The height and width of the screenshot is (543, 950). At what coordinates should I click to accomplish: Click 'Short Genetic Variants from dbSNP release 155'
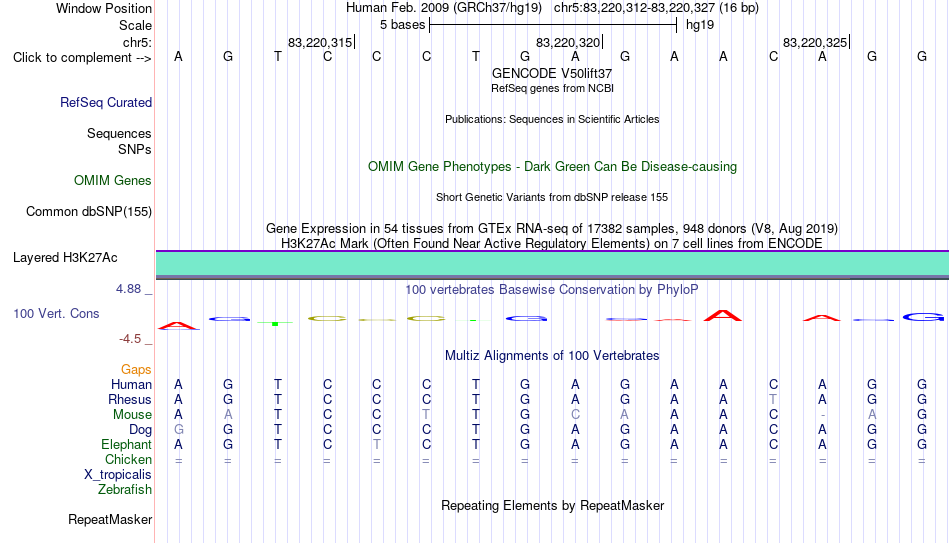pyautogui.click(x=552, y=198)
